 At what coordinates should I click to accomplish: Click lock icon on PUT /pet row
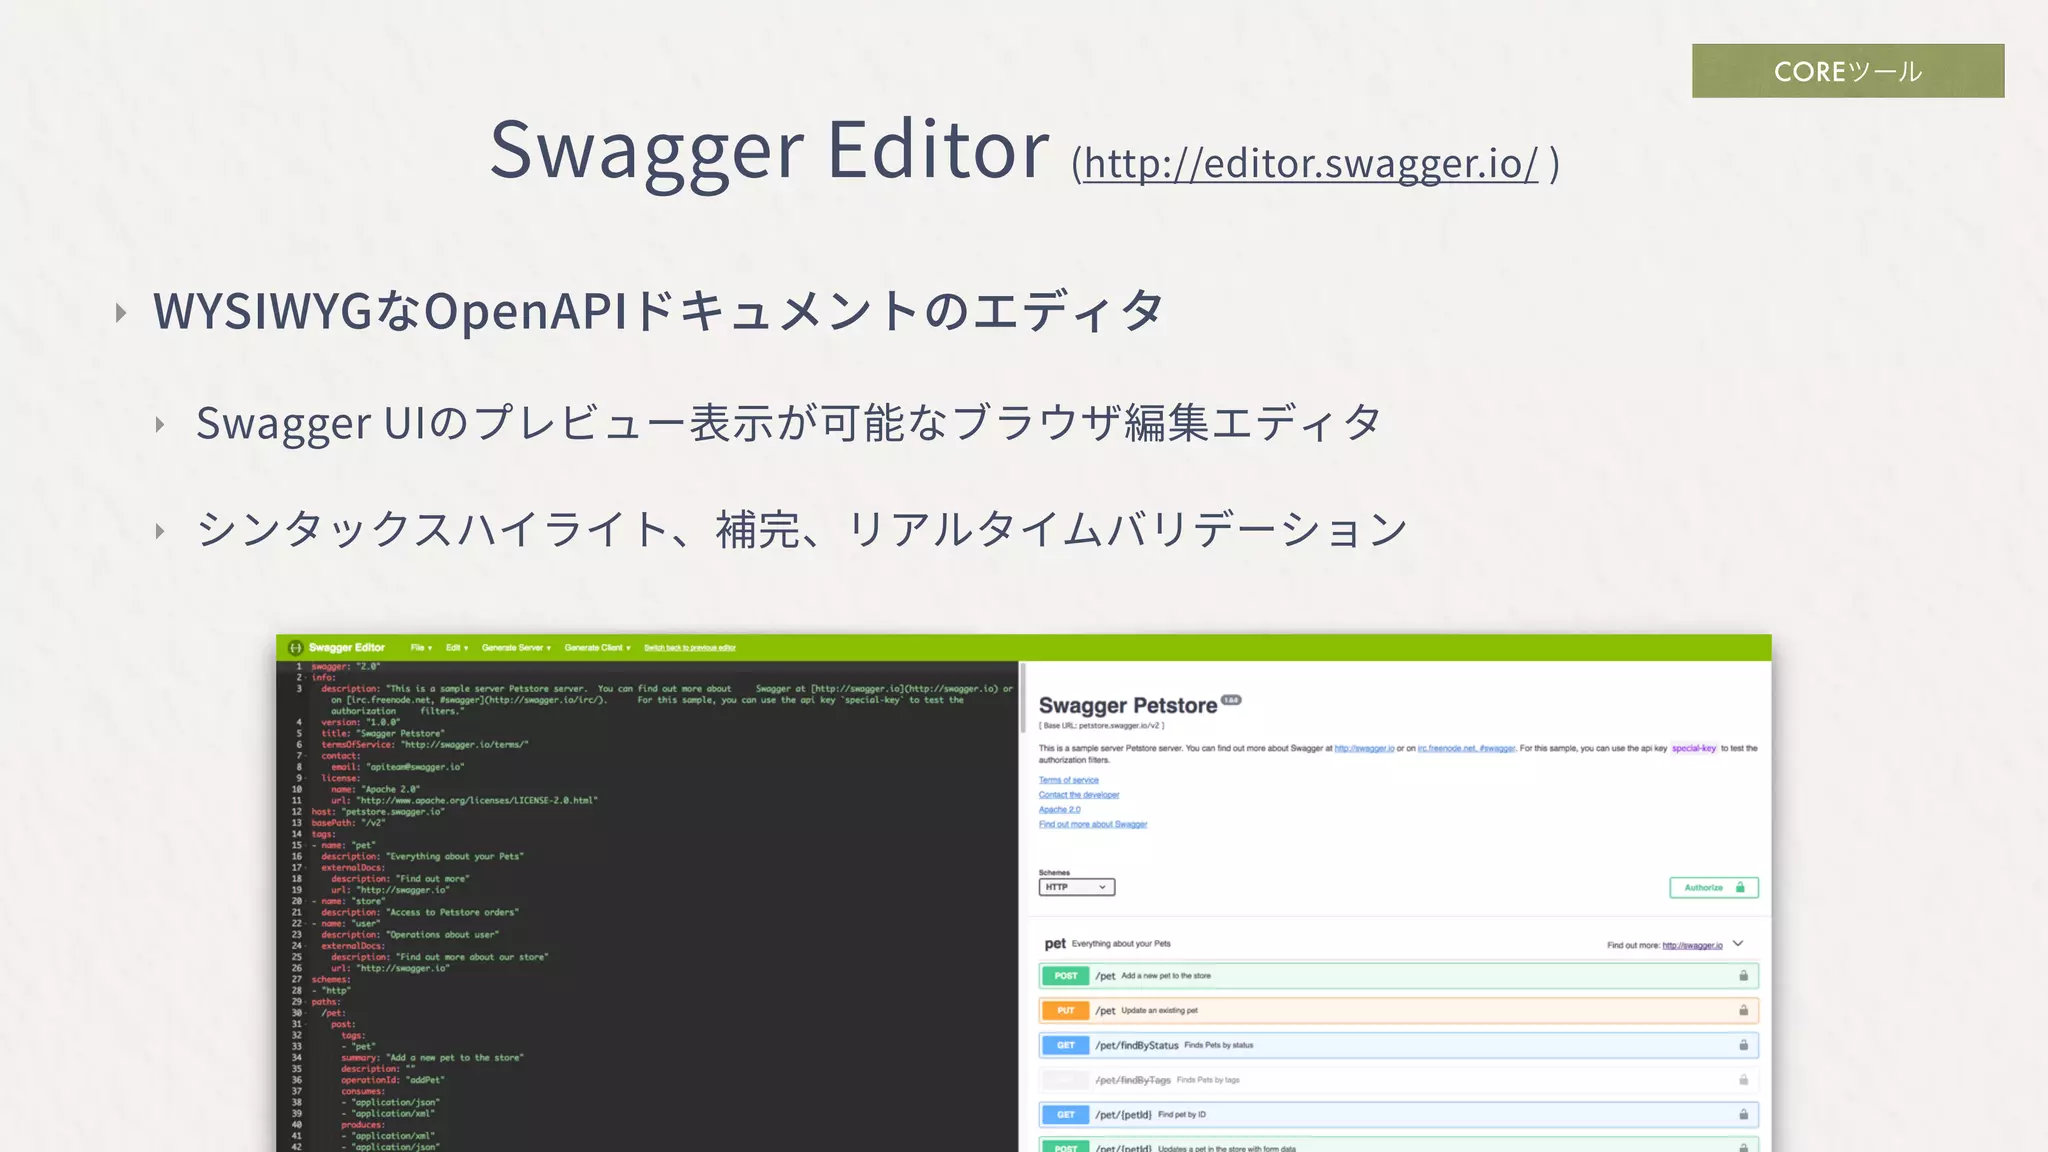pyautogui.click(x=1743, y=1011)
